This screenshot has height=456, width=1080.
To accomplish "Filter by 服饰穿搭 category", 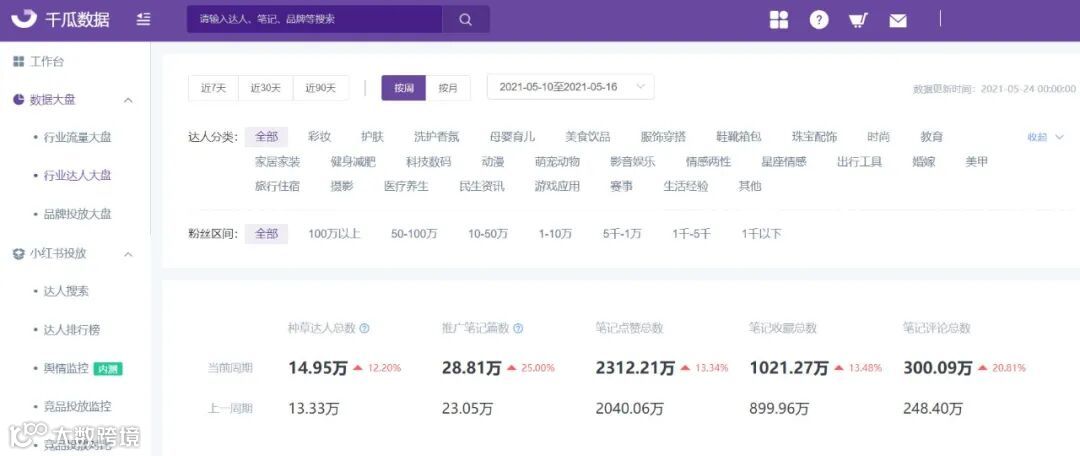I will click(x=663, y=137).
